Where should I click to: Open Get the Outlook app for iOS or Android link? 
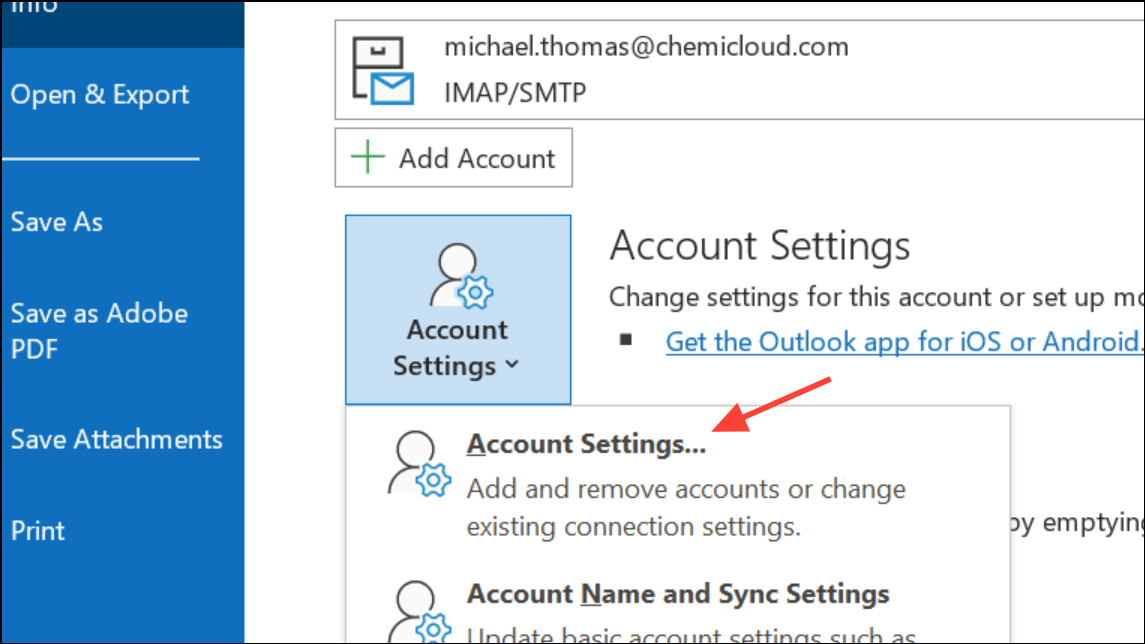click(x=905, y=342)
